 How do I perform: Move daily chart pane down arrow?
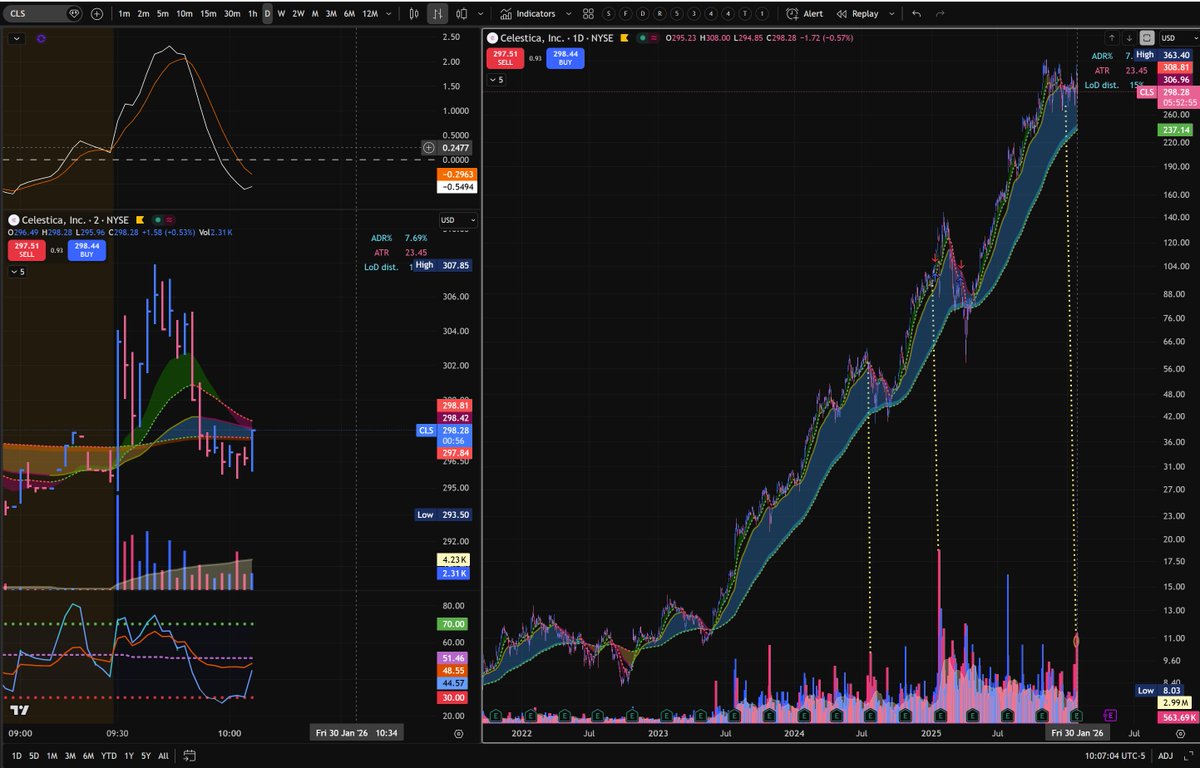pos(1128,37)
